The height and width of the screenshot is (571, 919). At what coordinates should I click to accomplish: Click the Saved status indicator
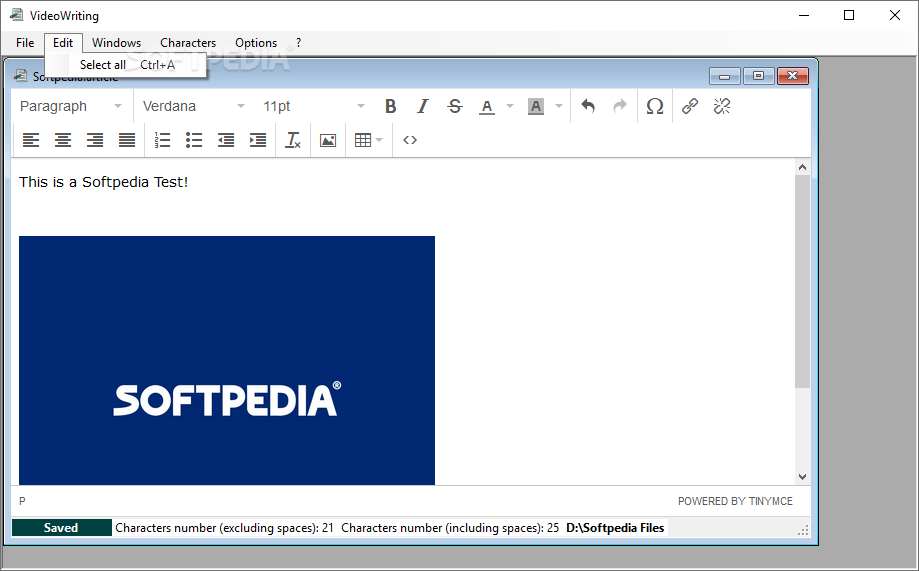tap(61, 528)
